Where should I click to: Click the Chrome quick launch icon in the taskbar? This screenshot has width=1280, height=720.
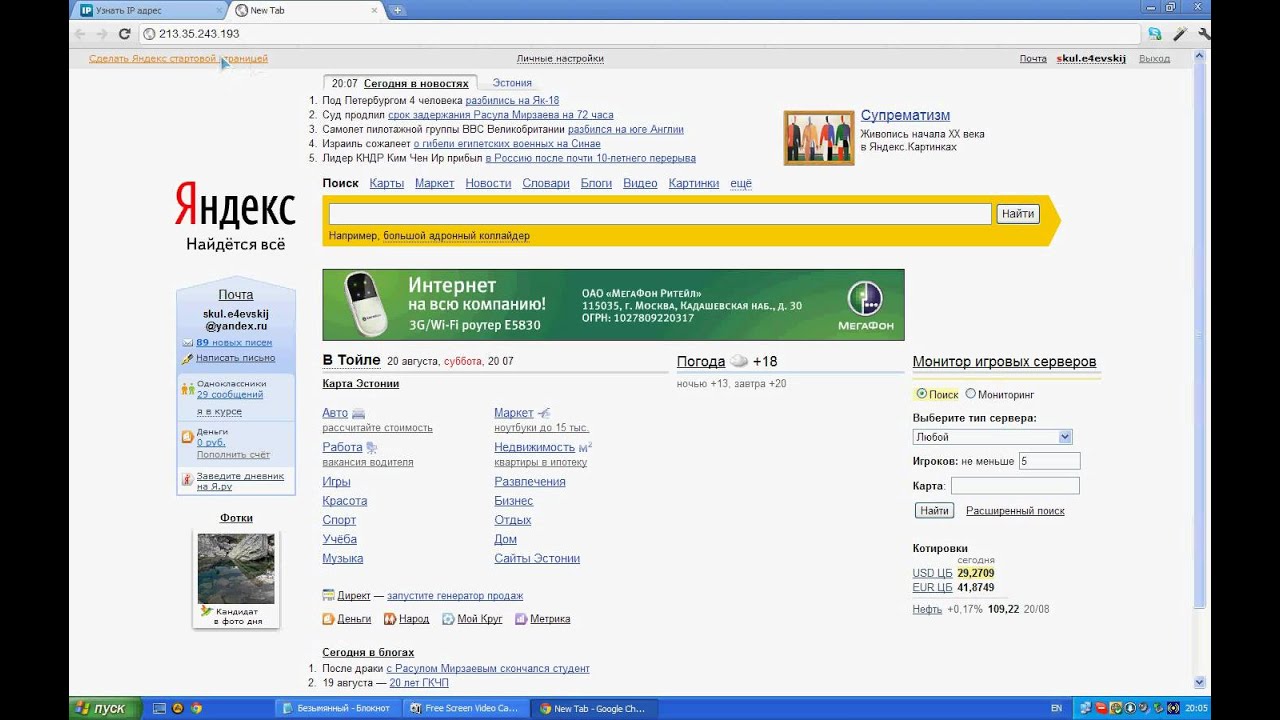pos(197,708)
